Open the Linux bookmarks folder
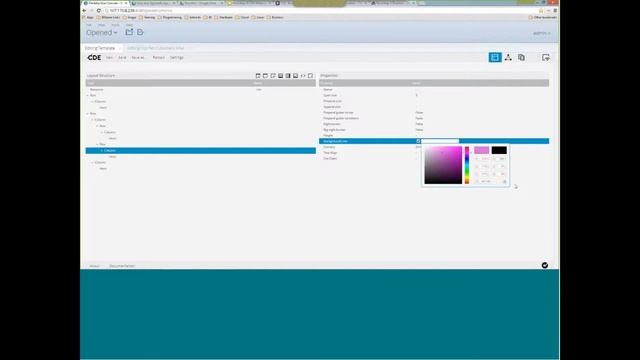Viewport: 640px width, 360px height. click(258, 18)
